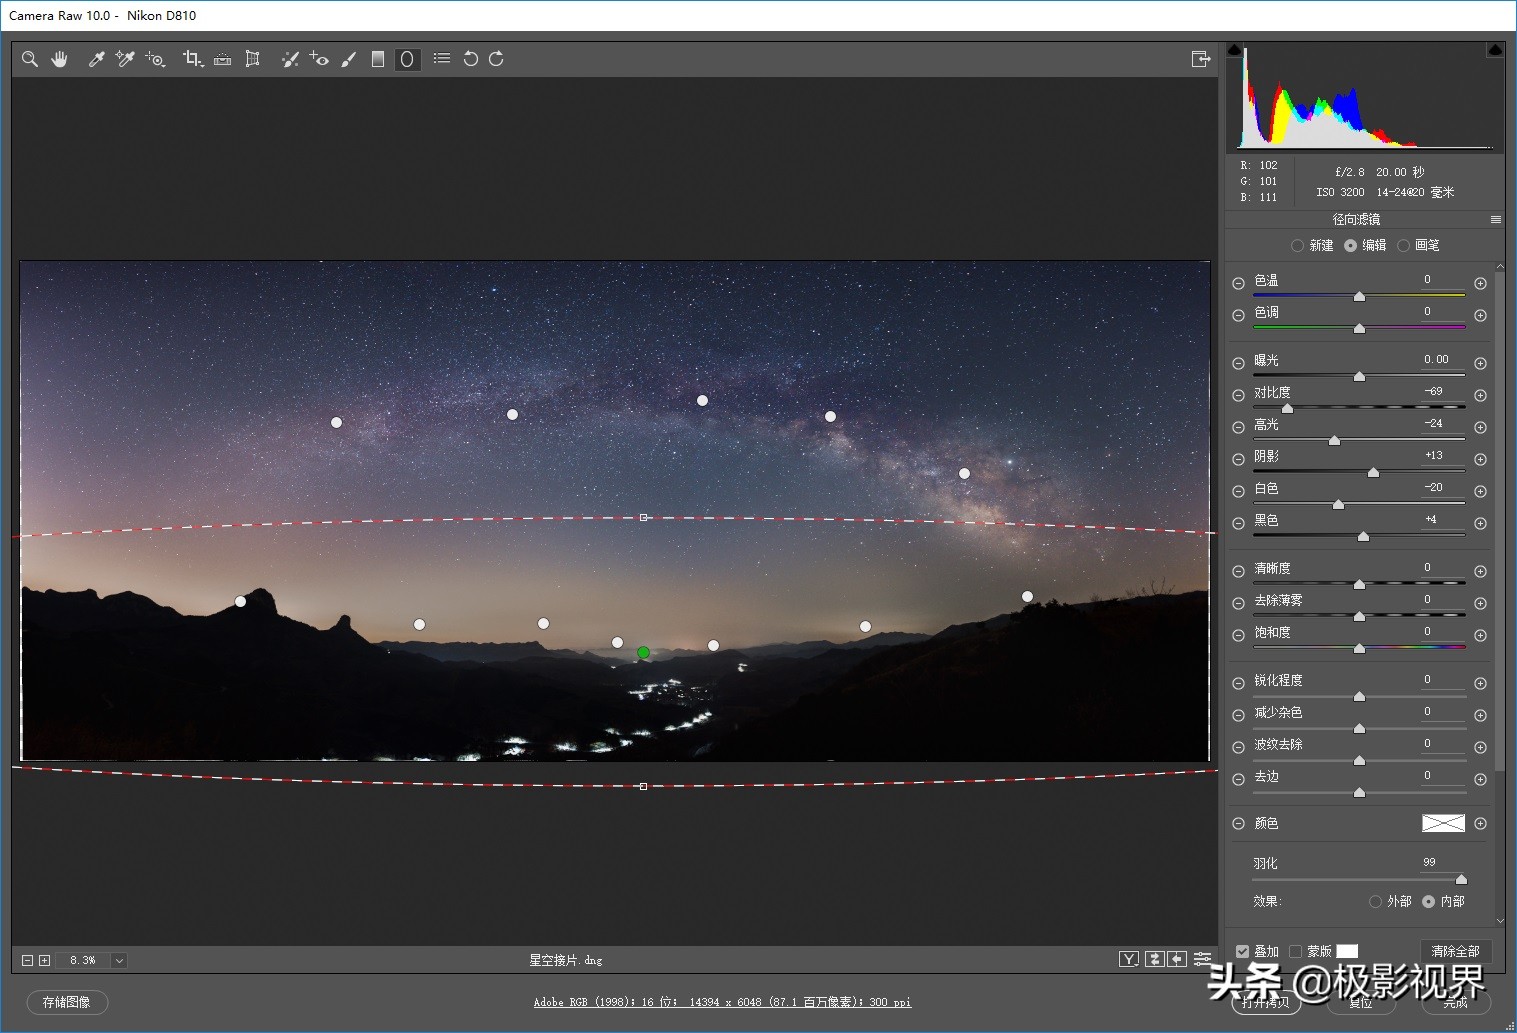Activate the Crop tool
The height and width of the screenshot is (1033, 1517).
coord(192,59)
